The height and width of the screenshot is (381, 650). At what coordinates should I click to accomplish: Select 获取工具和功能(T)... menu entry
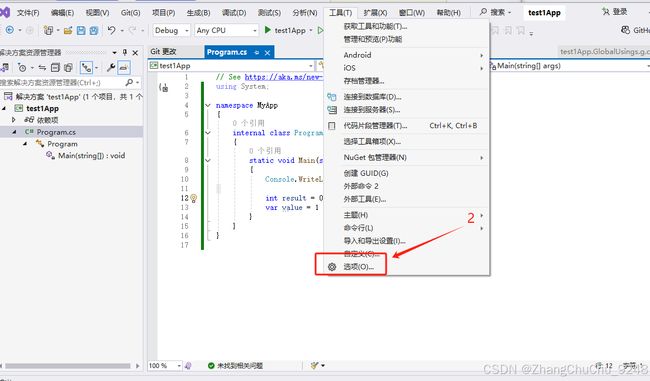[375, 26]
